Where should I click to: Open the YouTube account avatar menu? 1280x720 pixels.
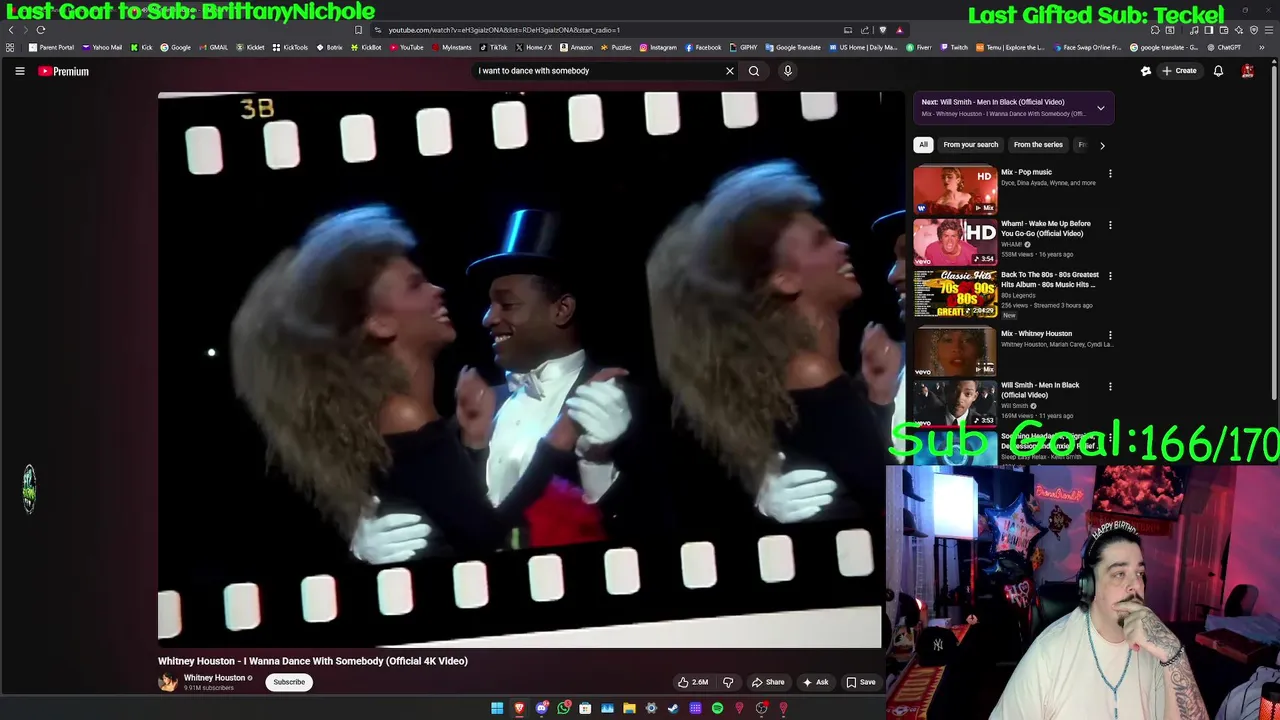pos(1247,71)
